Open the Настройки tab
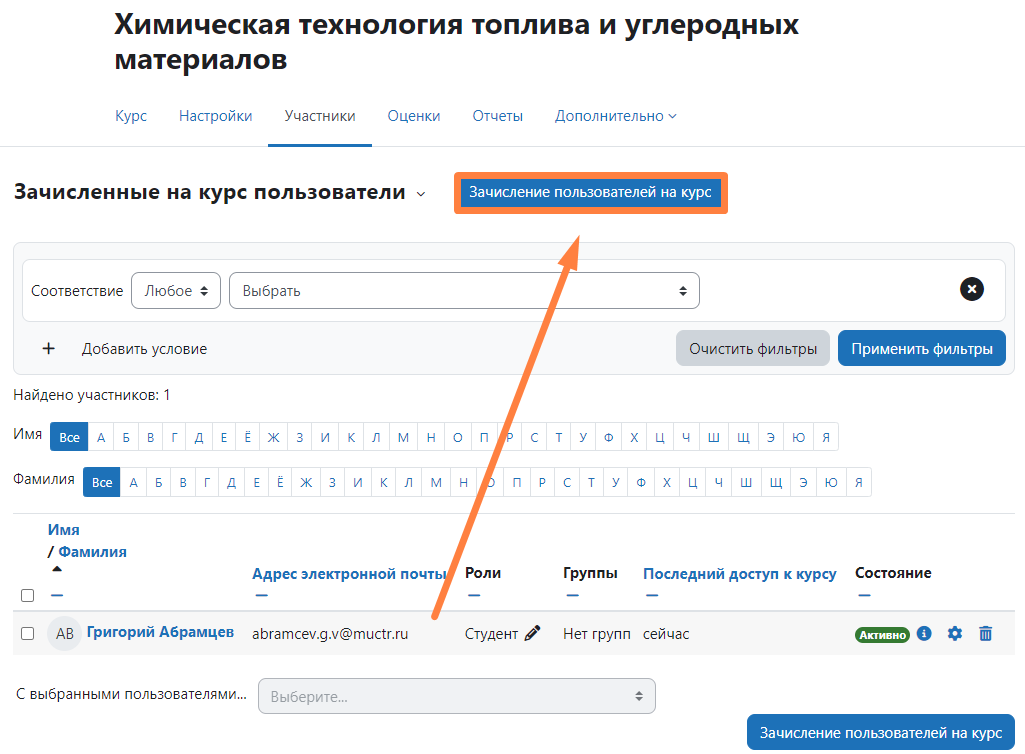The width and height of the screenshot is (1025, 754). pyautogui.click(x=215, y=116)
